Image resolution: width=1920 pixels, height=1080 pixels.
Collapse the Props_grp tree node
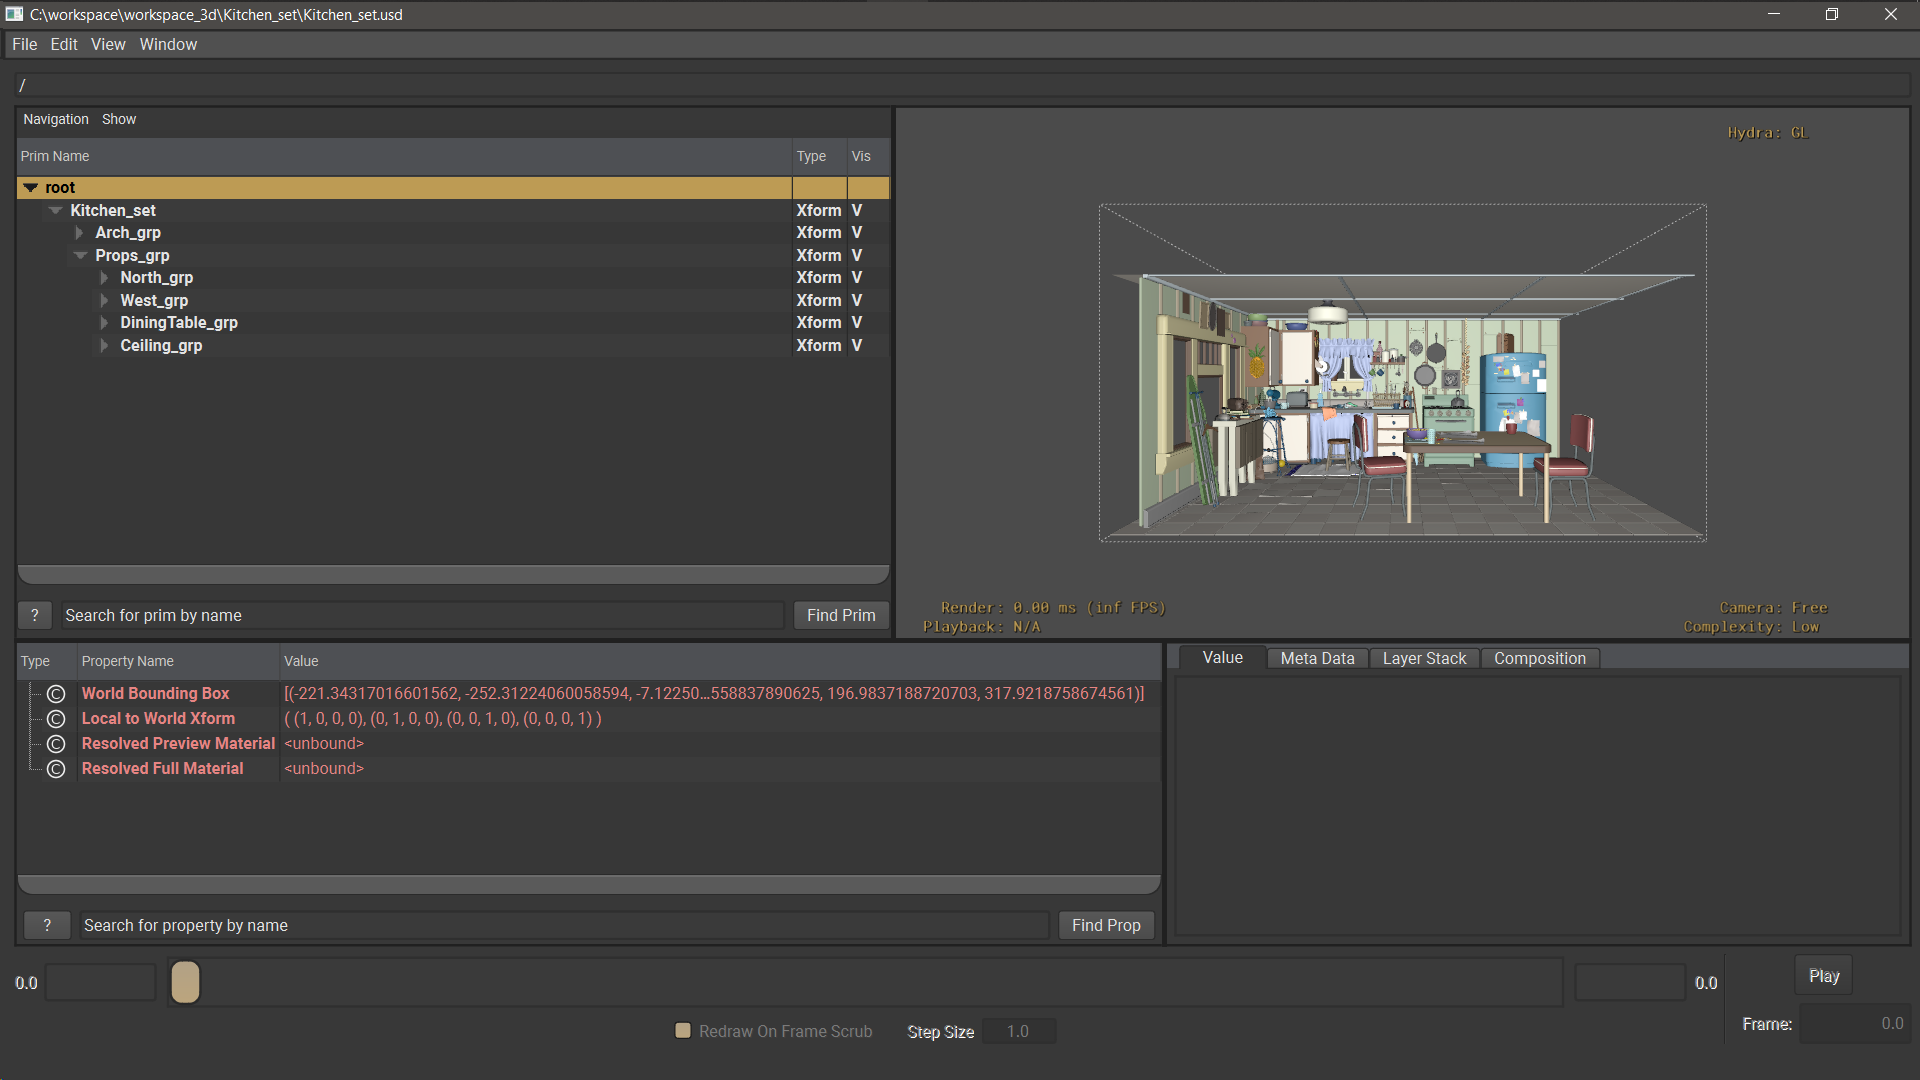(x=80, y=256)
